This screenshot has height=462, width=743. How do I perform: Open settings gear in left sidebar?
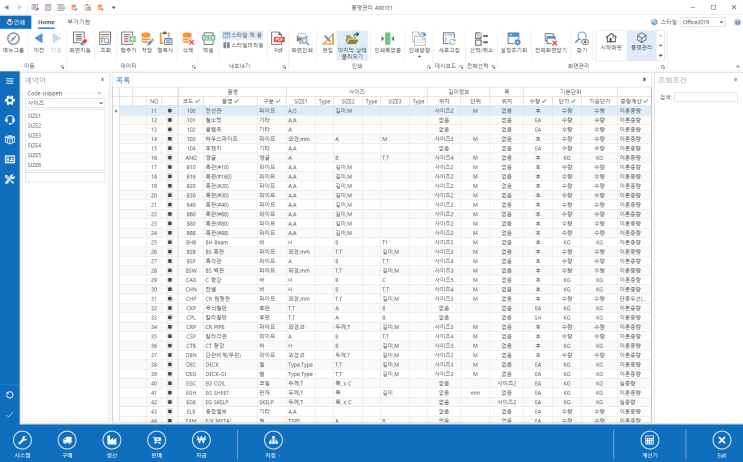click(x=9, y=100)
